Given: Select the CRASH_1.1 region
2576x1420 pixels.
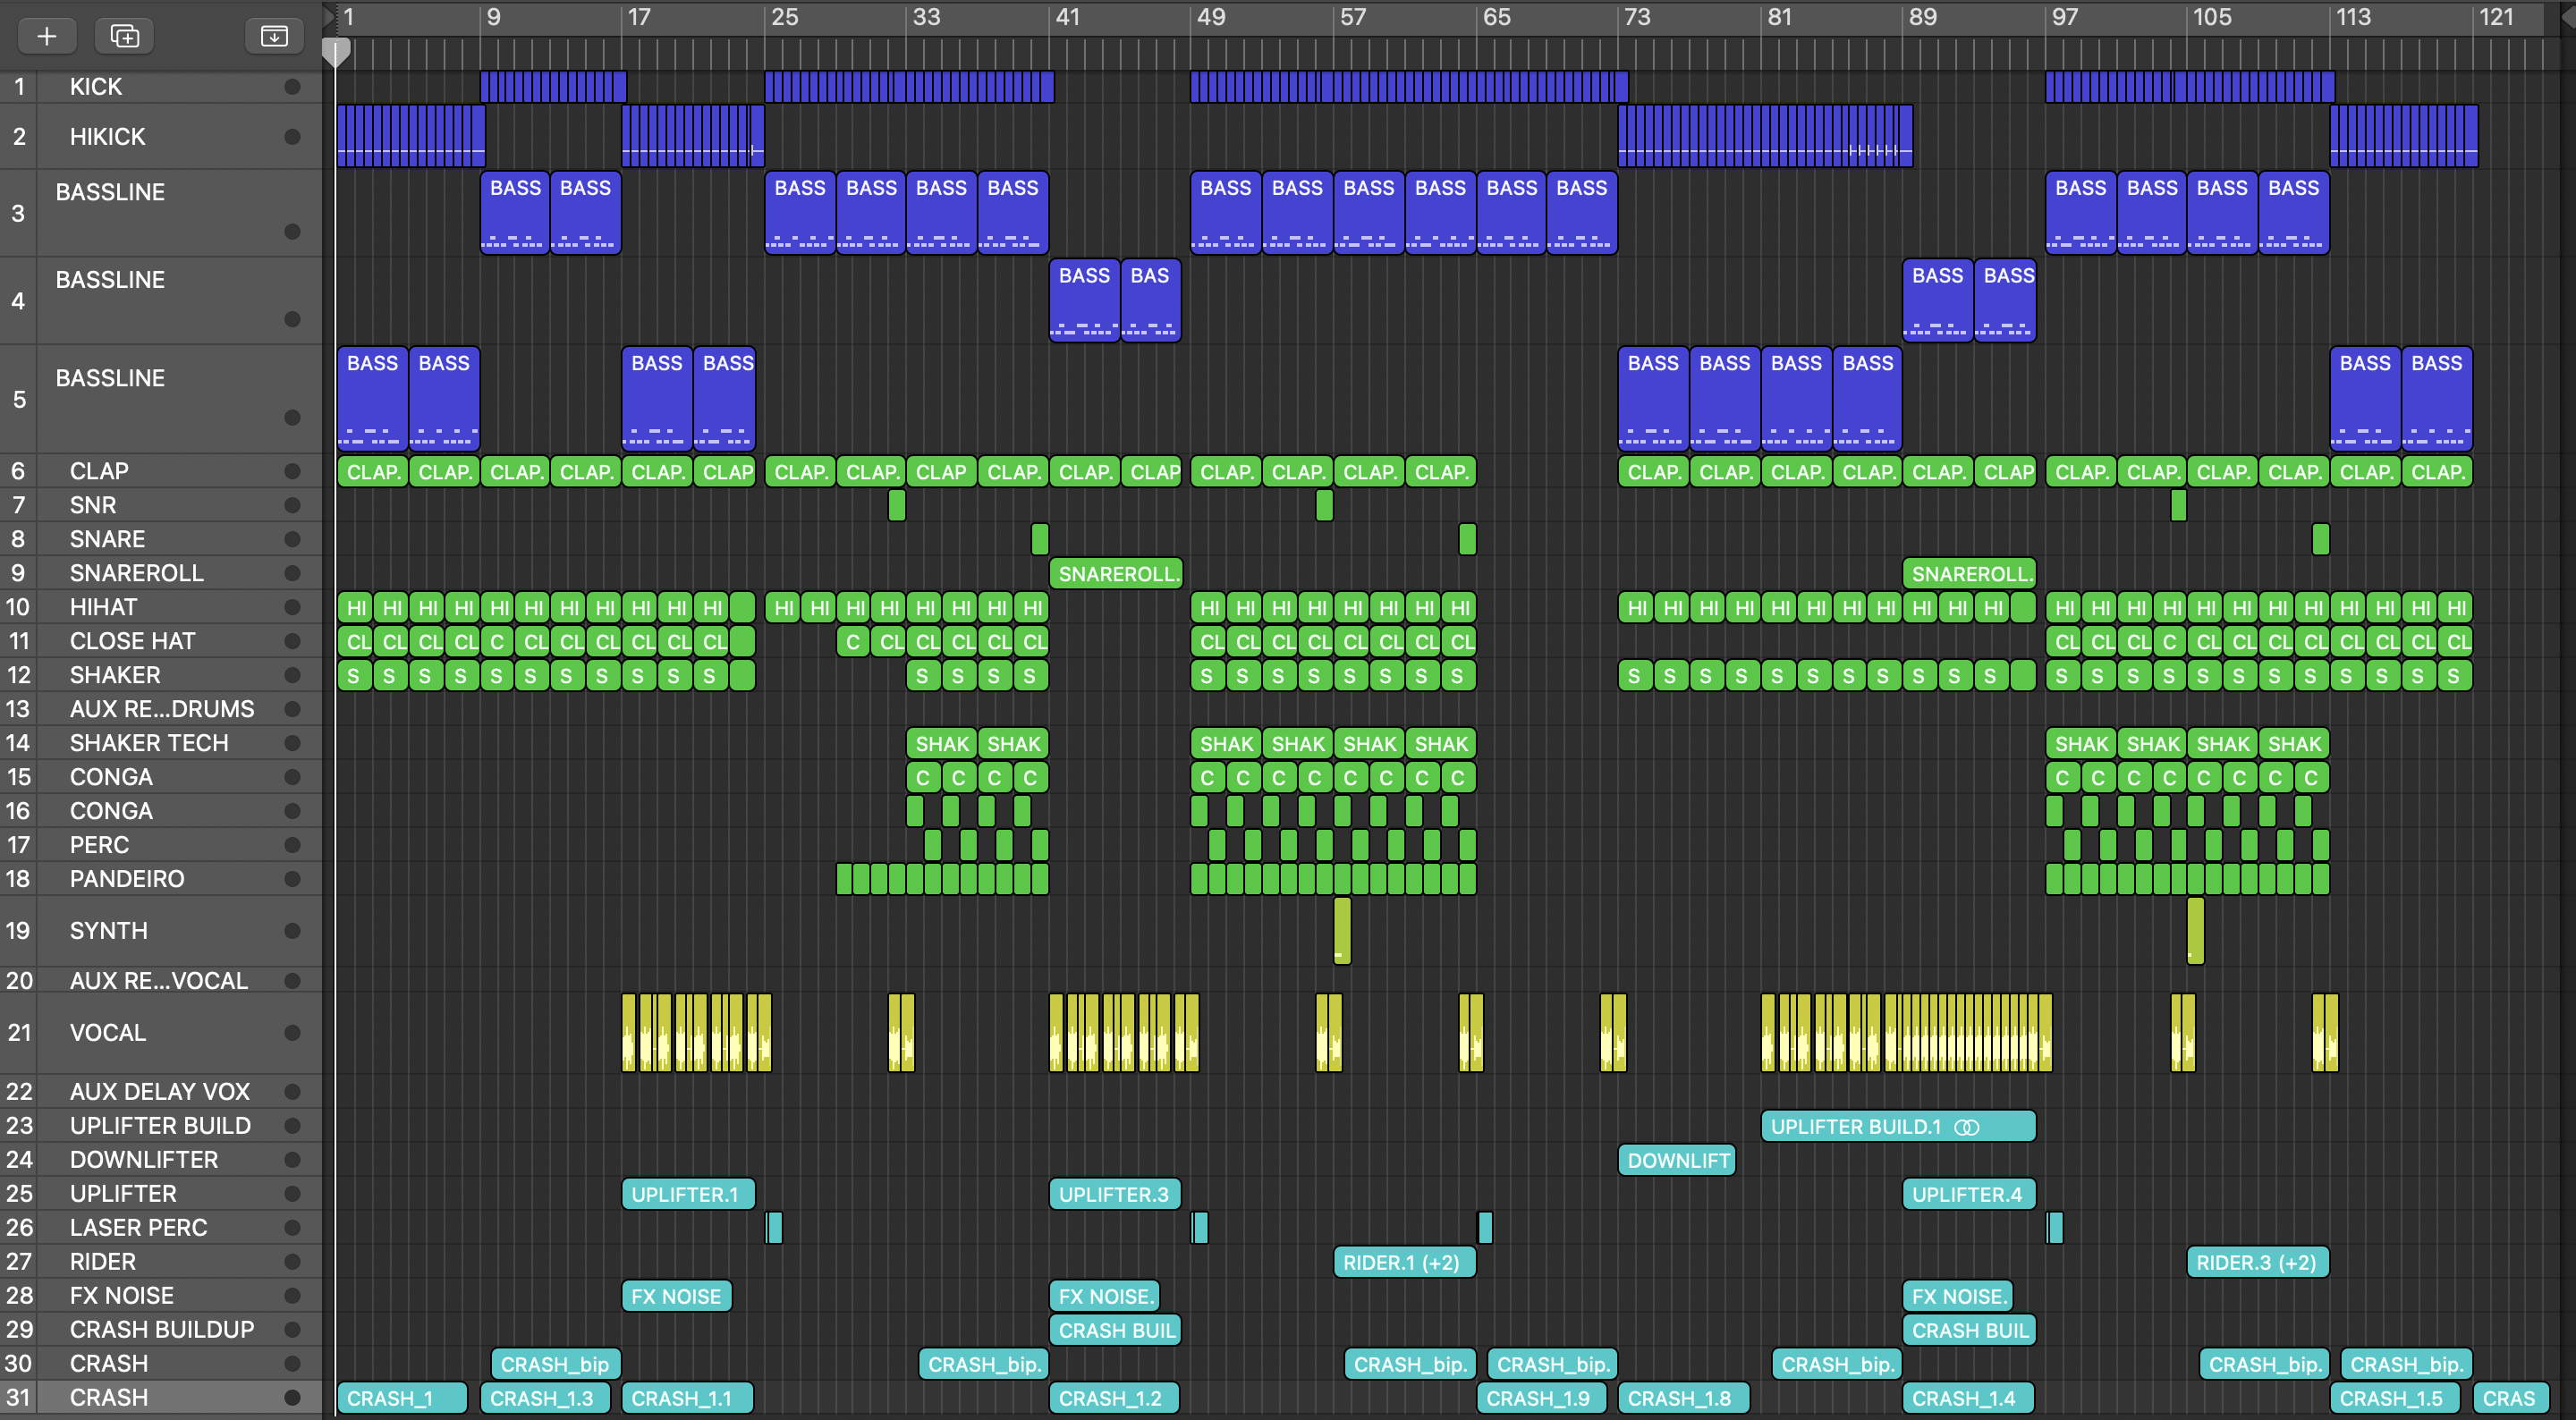Looking at the screenshot, I should [687, 1398].
